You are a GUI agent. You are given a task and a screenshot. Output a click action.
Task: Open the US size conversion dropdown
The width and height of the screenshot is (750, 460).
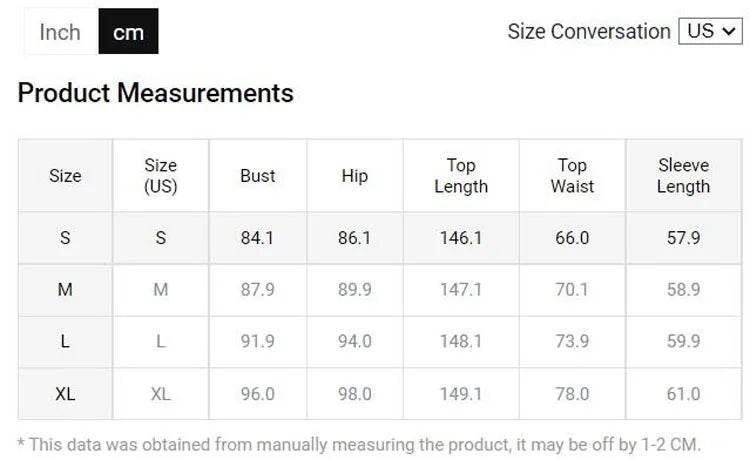710,31
